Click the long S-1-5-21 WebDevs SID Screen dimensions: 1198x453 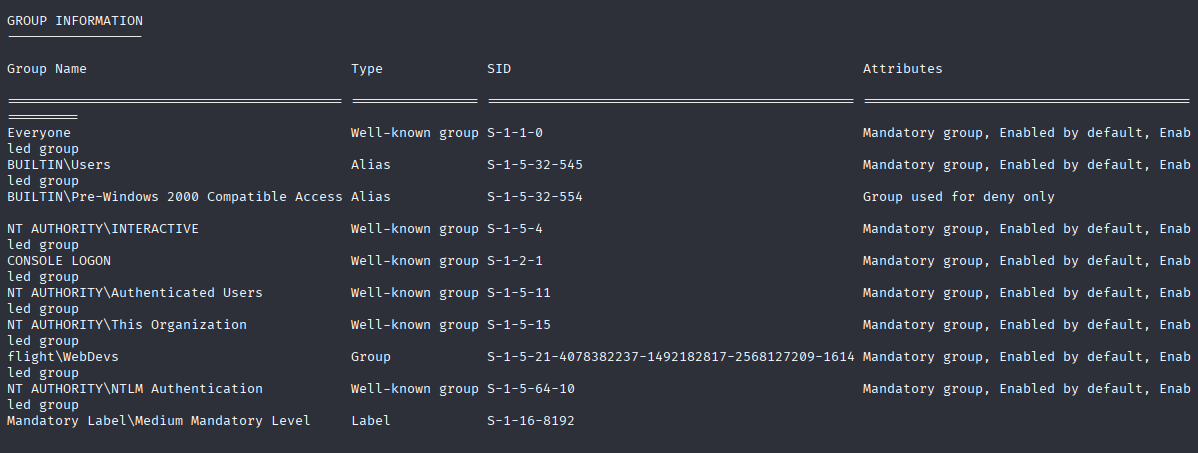(671, 358)
